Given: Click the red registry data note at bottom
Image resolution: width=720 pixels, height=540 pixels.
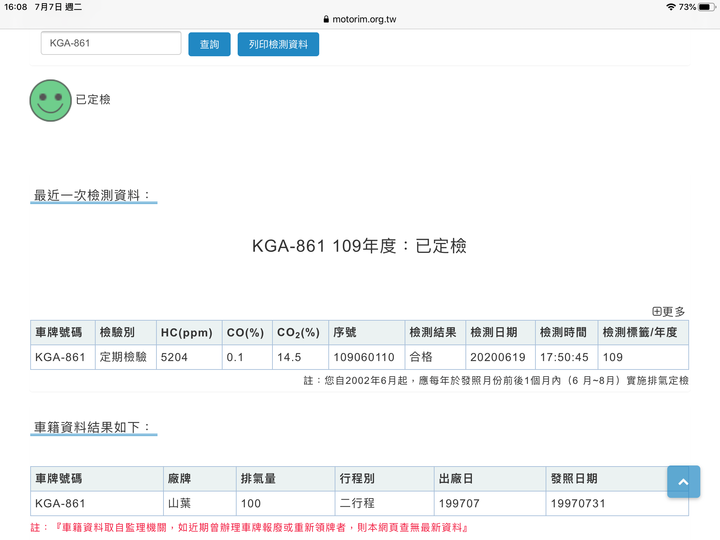Looking at the screenshot, I should pos(249,528).
